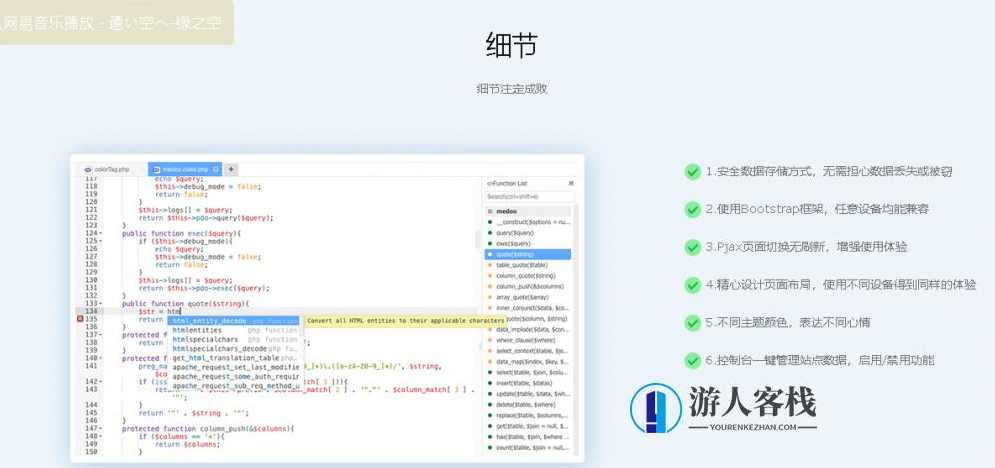The image size is (995, 468).
Task: Place cursor at line 134 after $str = htm
Action: point(182,311)
